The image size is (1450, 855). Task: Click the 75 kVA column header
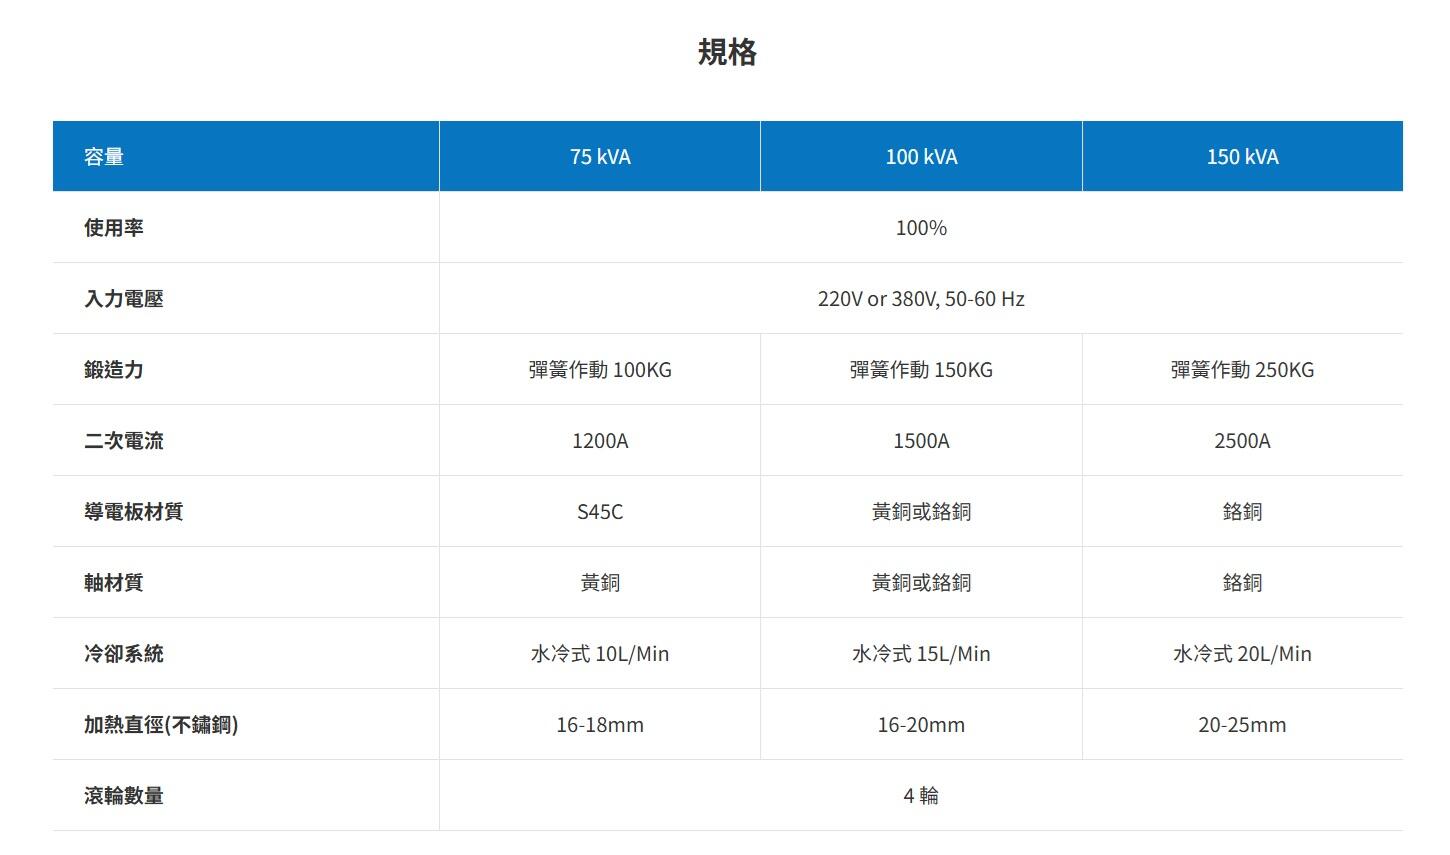(x=600, y=157)
